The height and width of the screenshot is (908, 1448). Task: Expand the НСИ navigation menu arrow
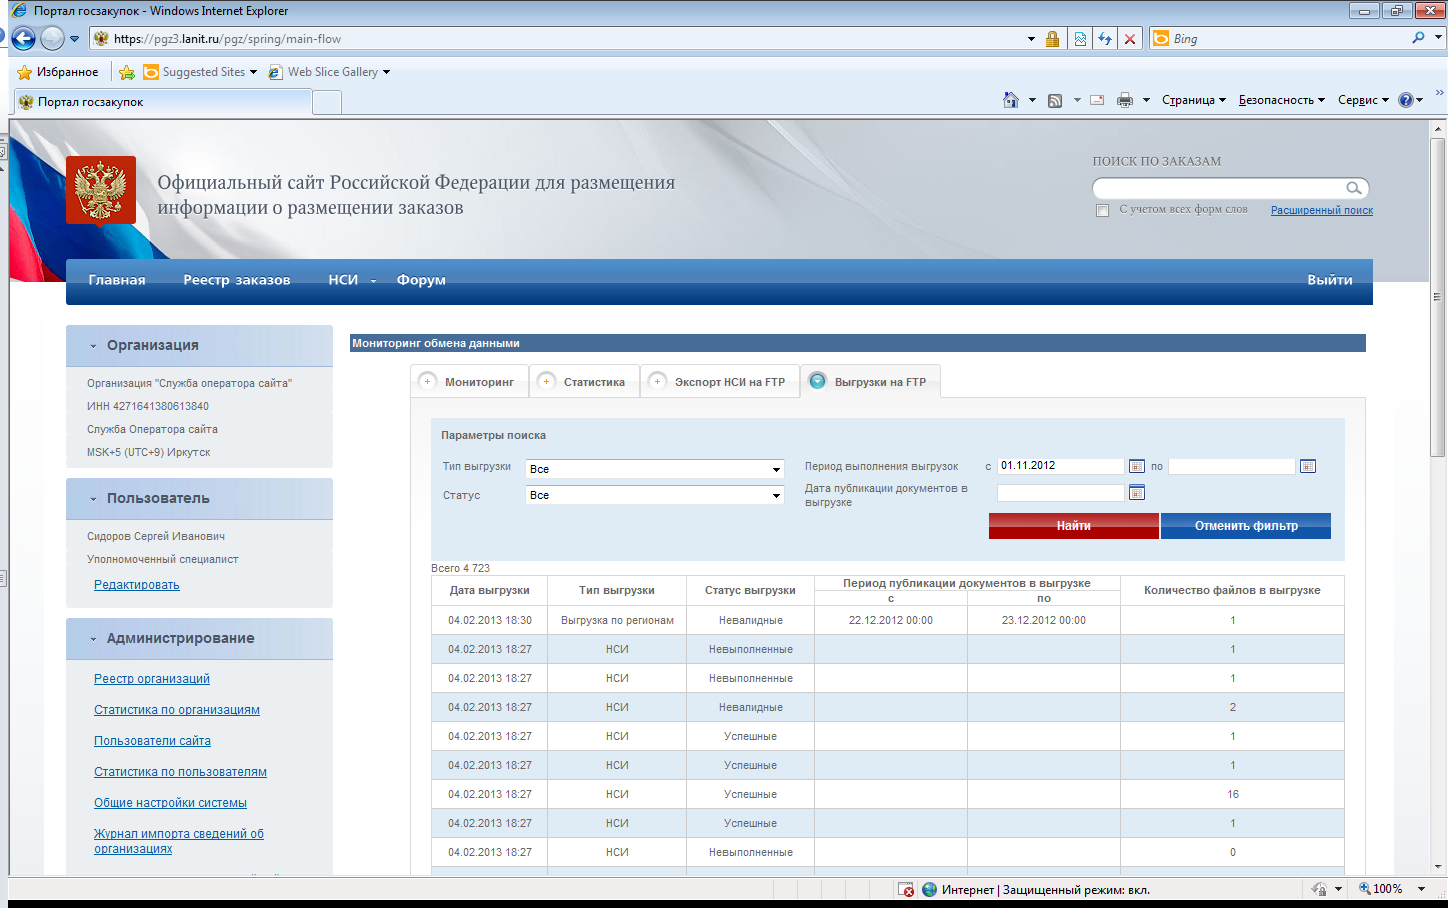(x=373, y=281)
